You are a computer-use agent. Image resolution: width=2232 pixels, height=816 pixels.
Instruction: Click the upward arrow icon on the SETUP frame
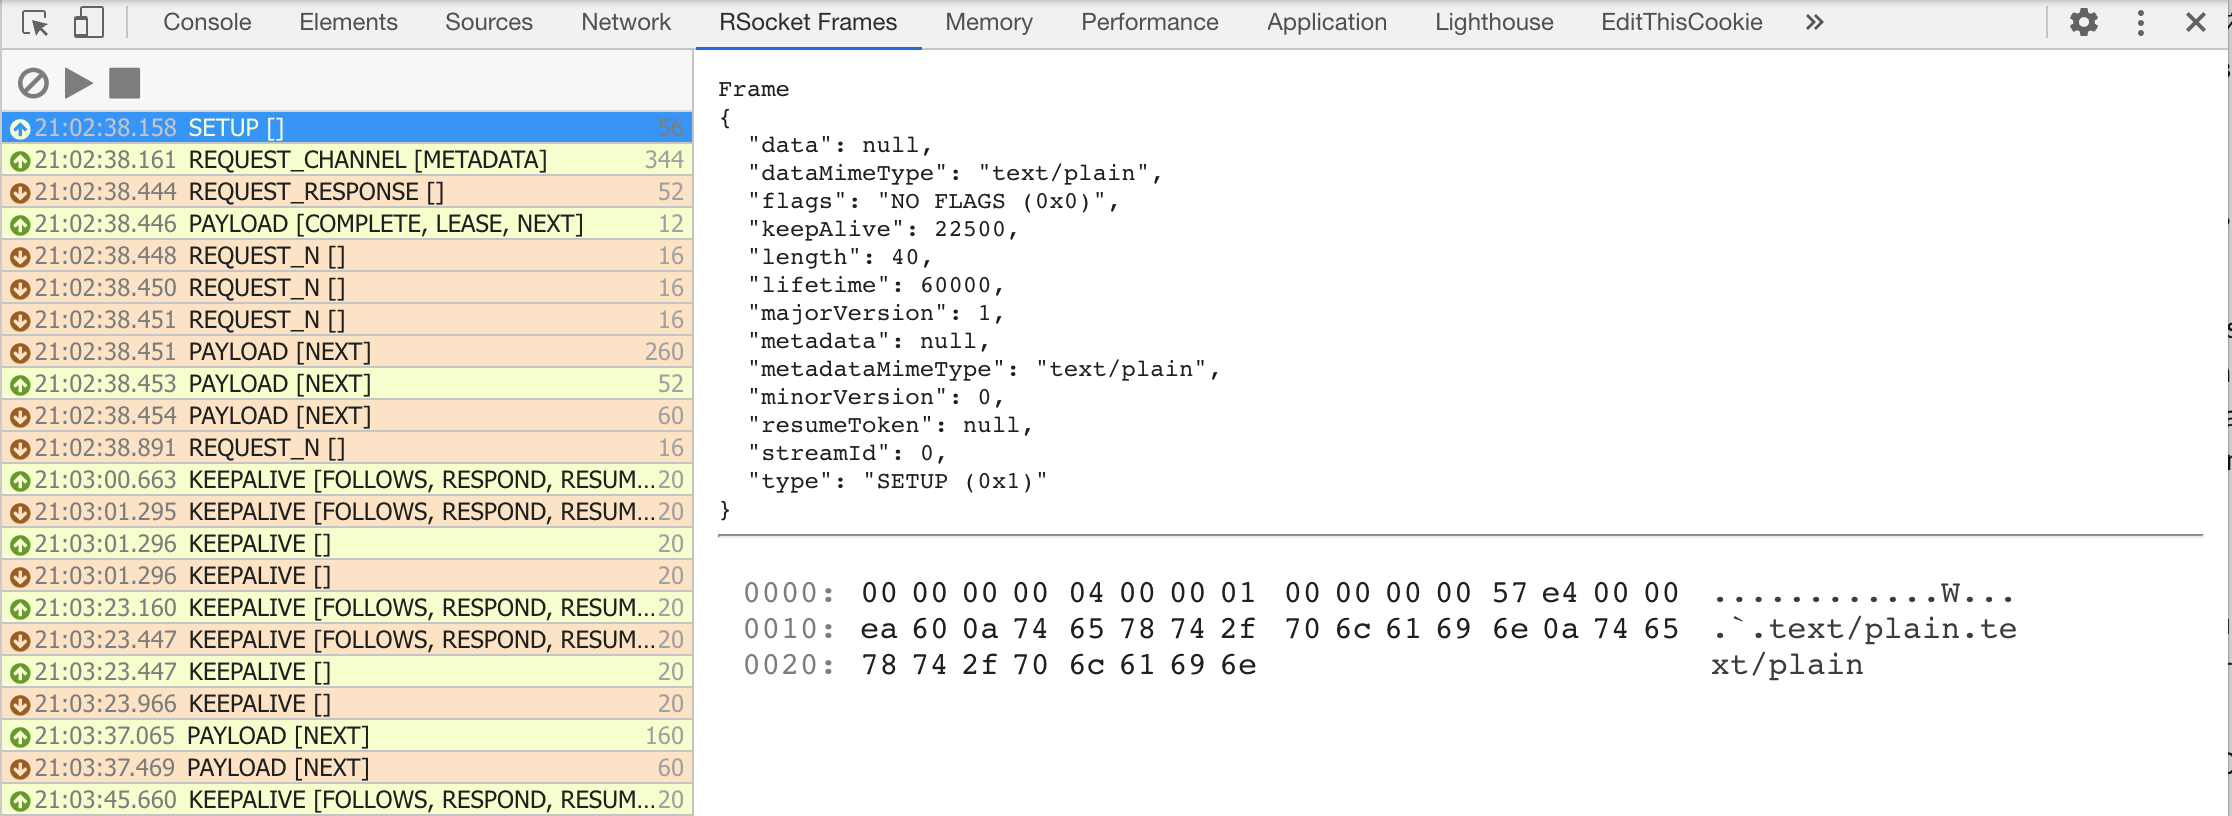pos(21,127)
